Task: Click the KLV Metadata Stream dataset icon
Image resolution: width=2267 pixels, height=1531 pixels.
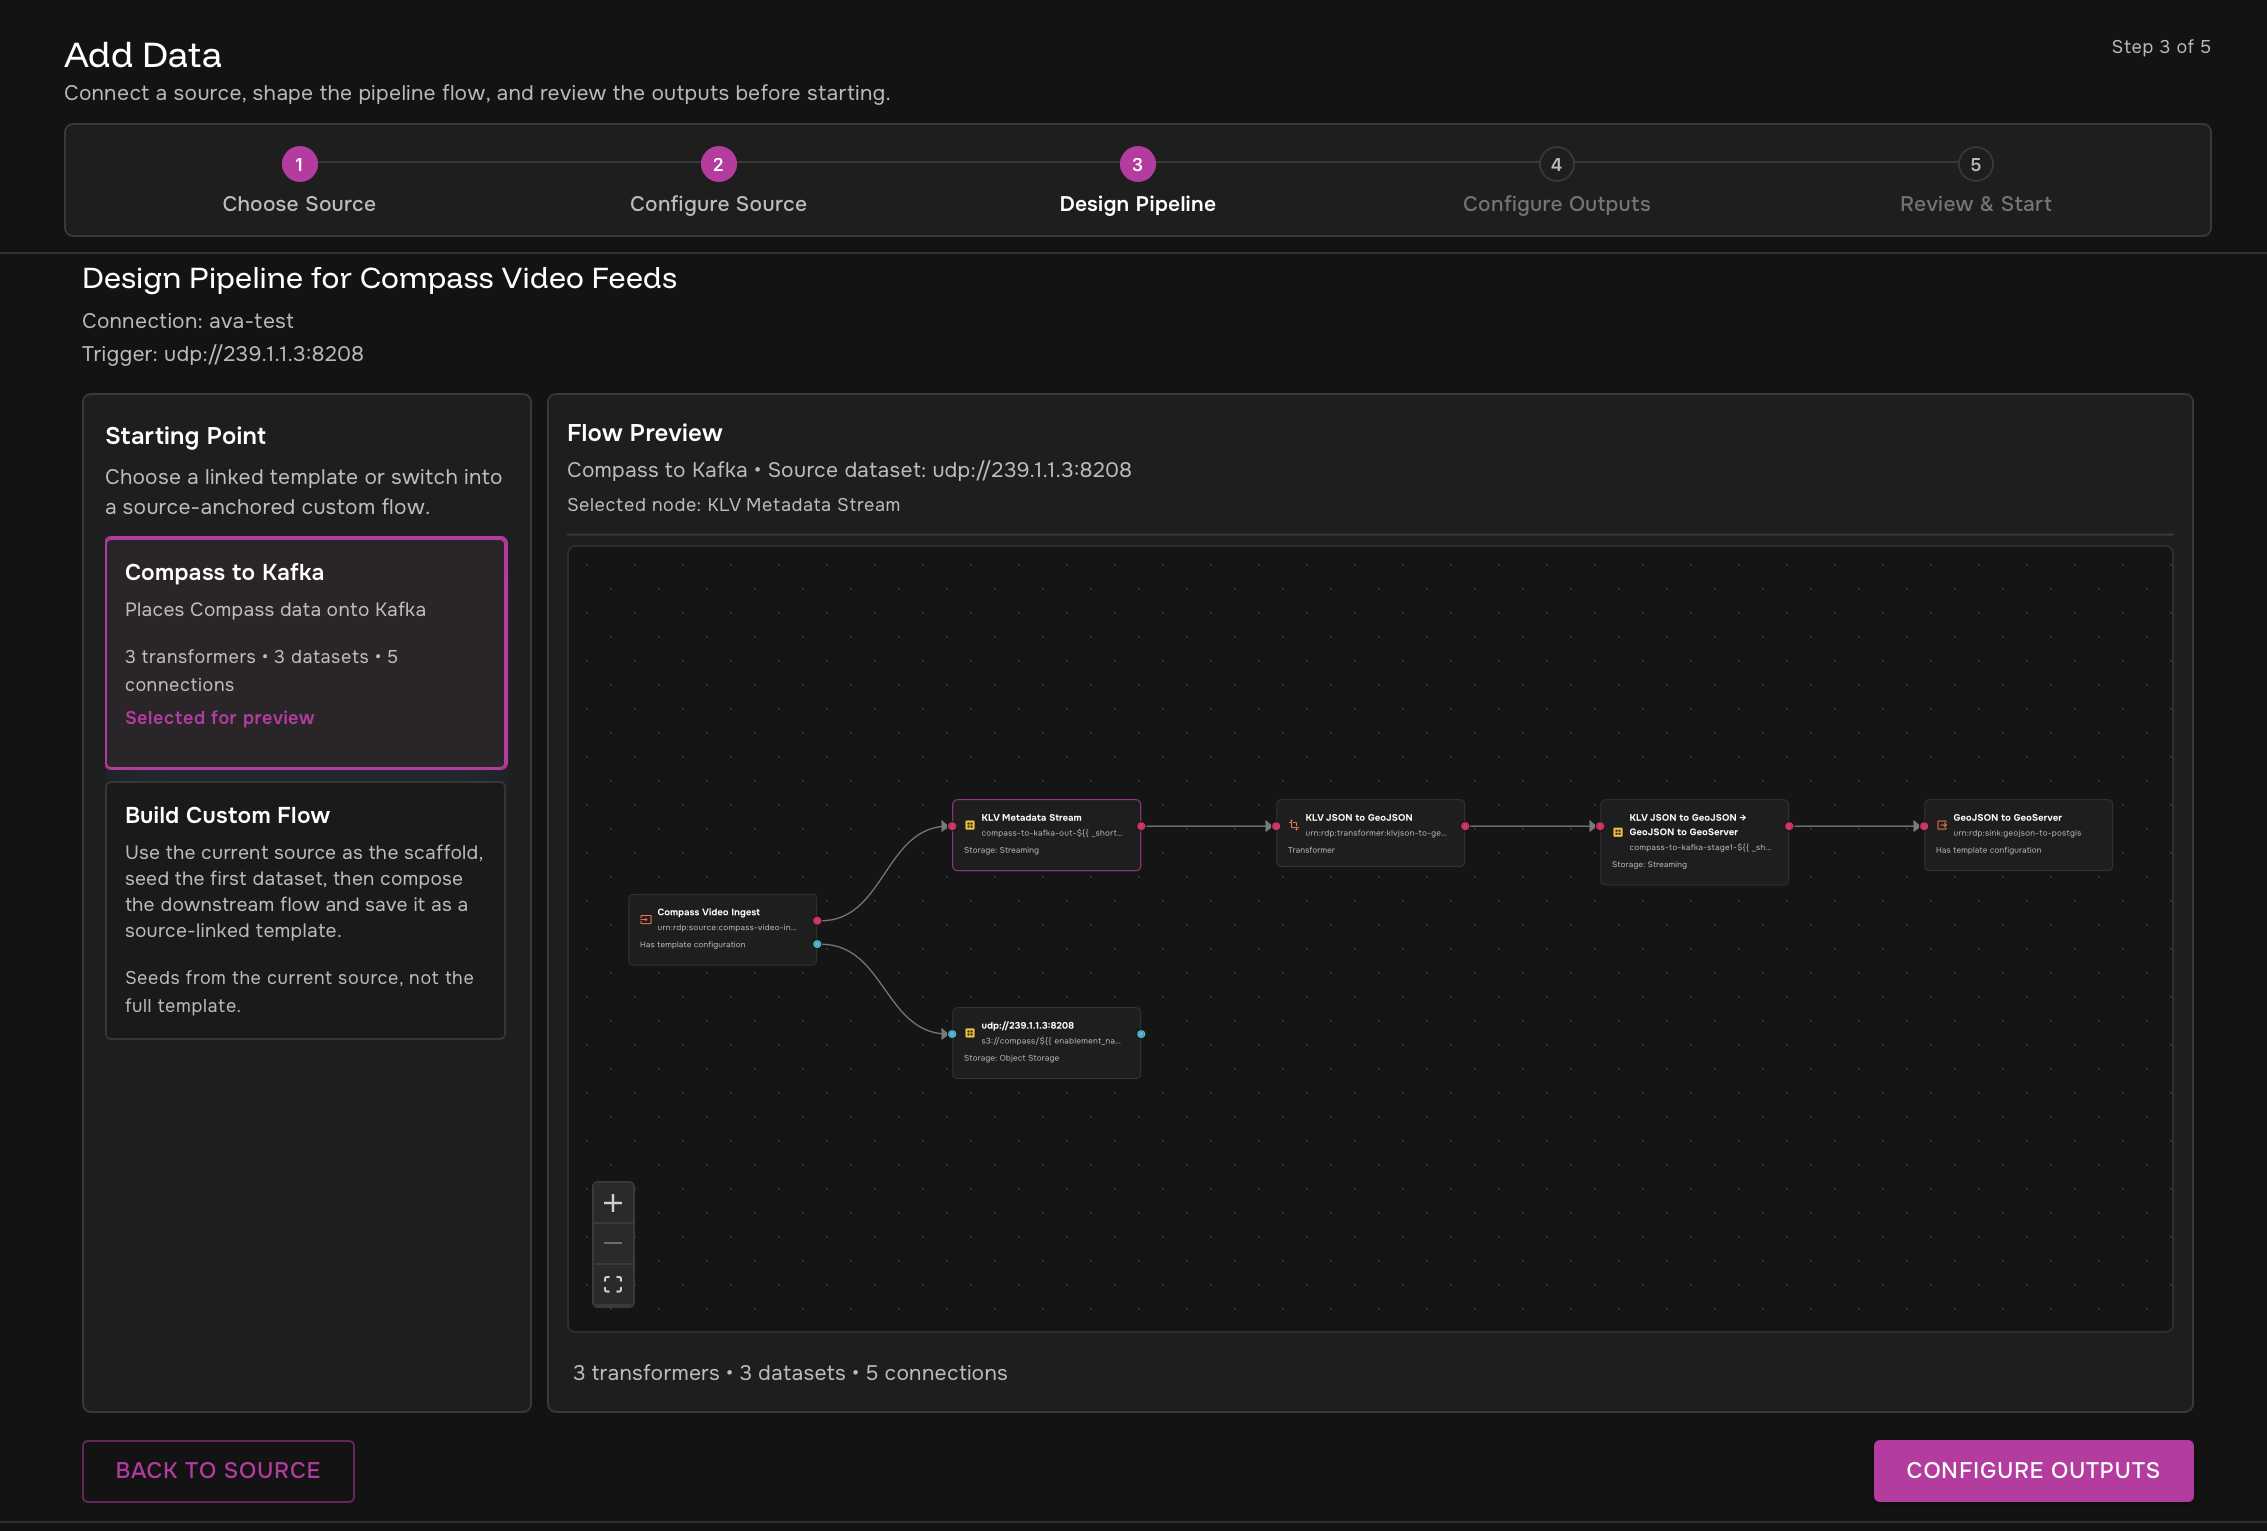Action: 970,825
